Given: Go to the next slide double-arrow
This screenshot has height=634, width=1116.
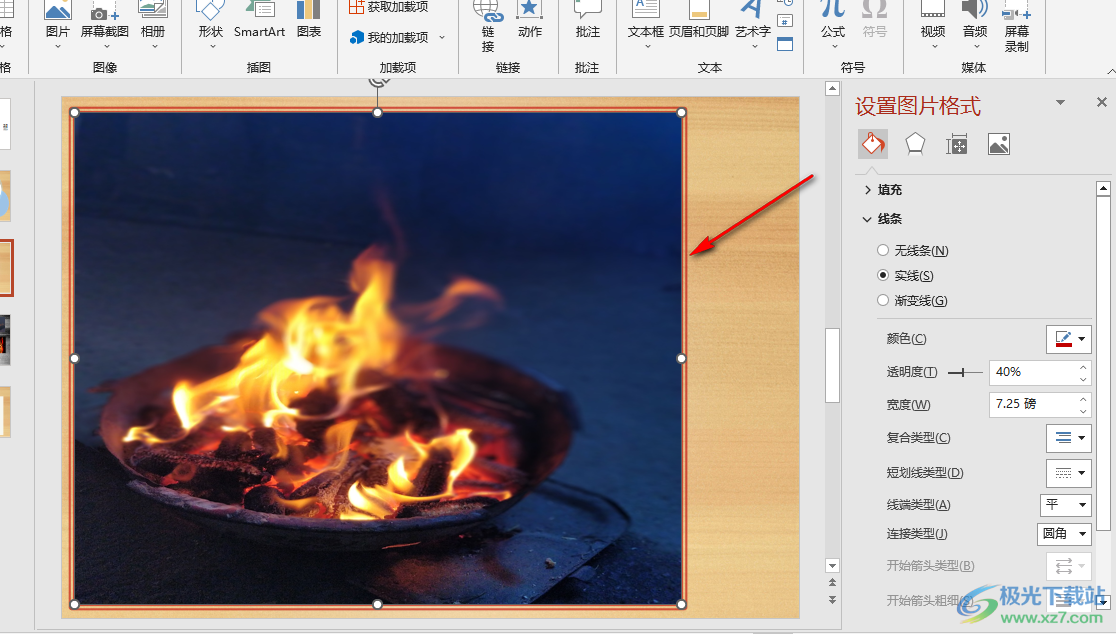Looking at the screenshot, I should point(832,599).
